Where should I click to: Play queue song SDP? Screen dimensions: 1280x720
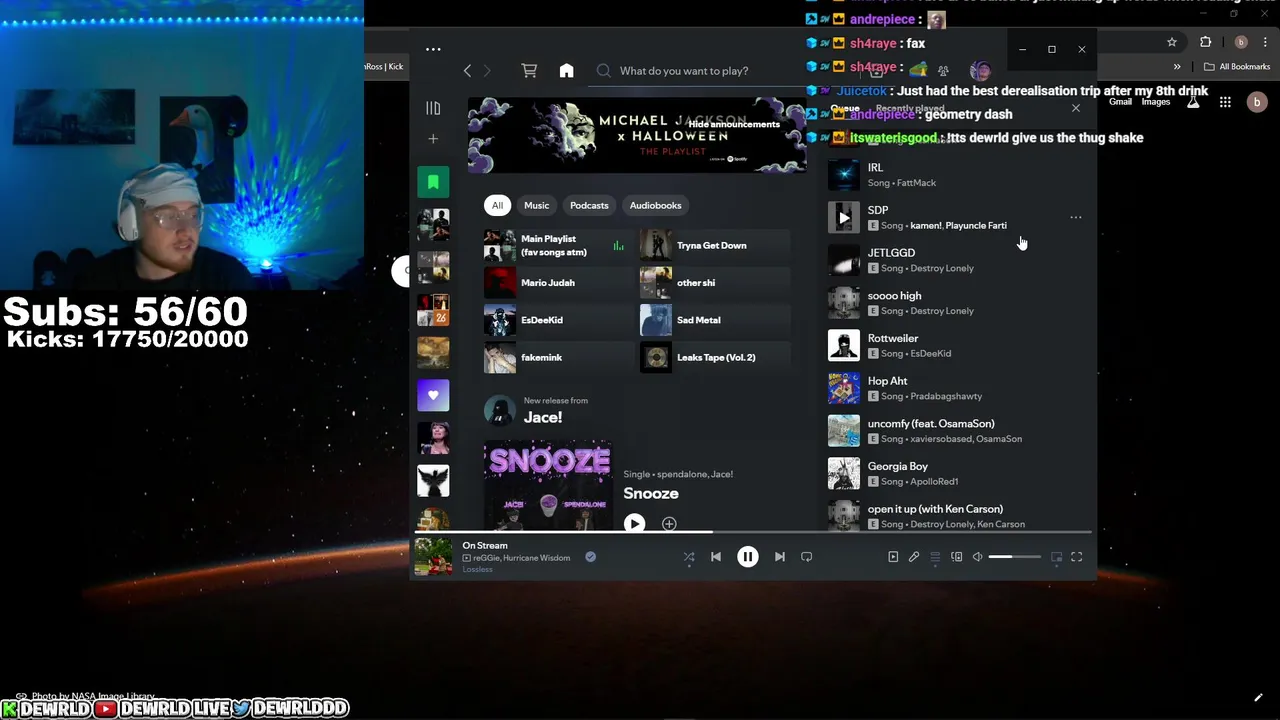click(x=844, y=217)
